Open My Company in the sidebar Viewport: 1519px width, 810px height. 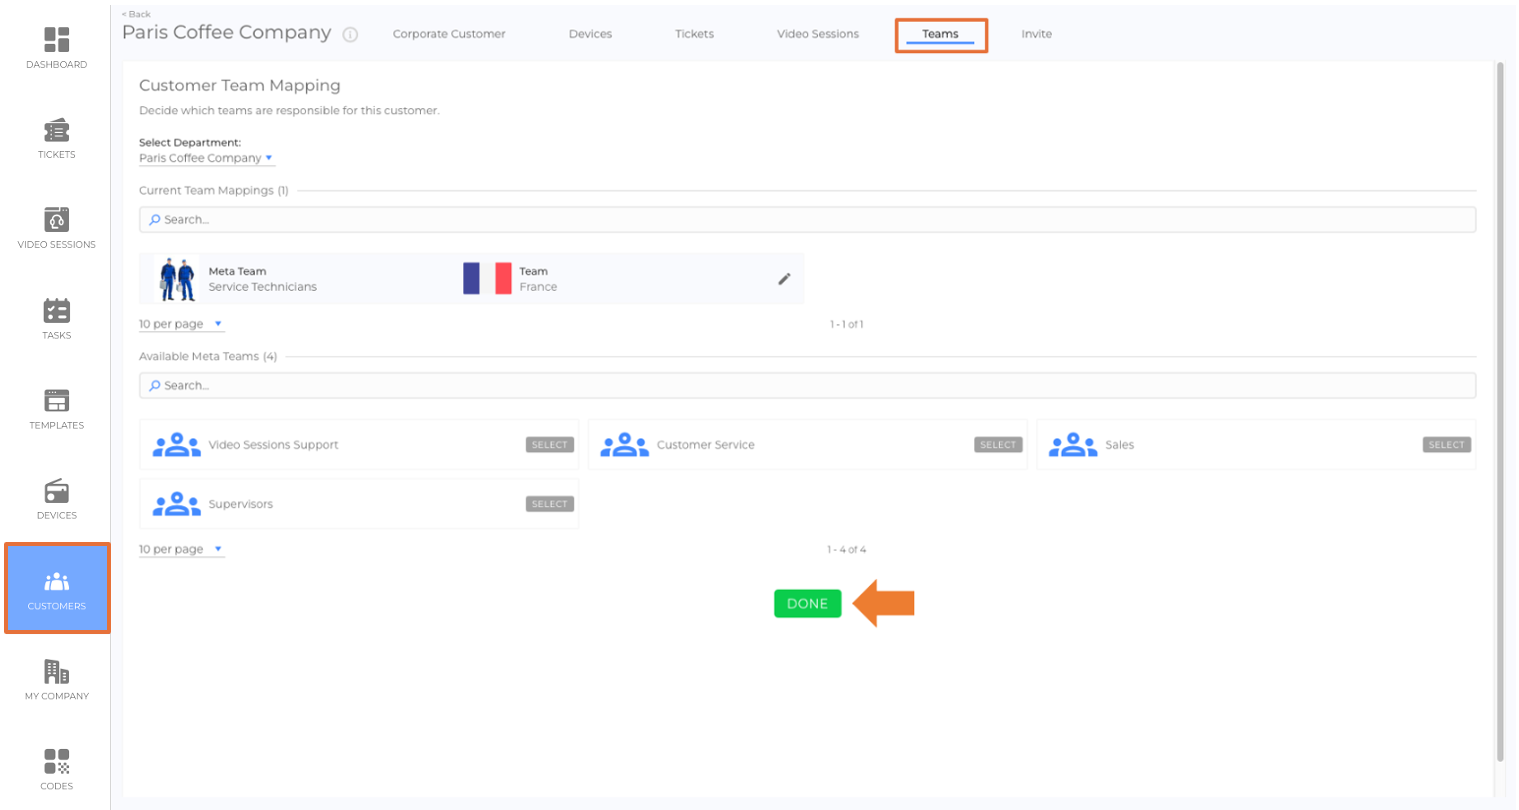[57, 679]
